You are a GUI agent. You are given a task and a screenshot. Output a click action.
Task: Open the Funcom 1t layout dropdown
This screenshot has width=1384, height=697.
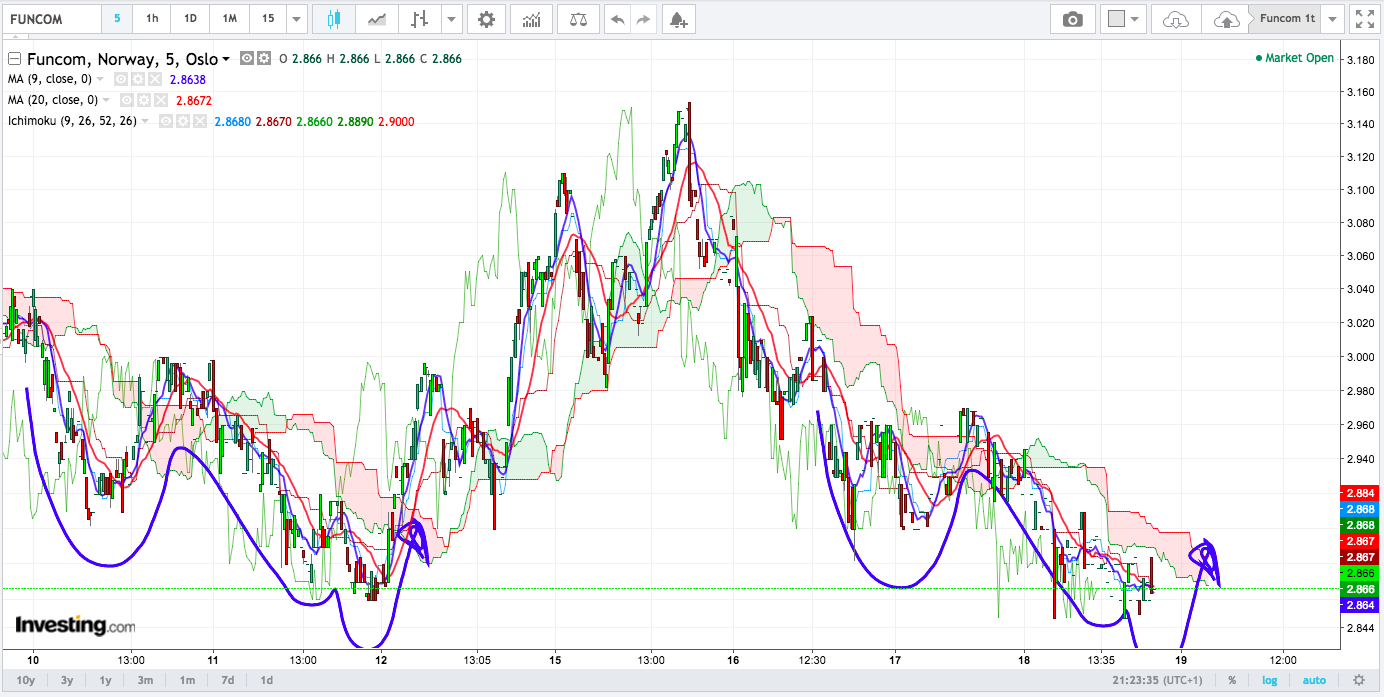point(1333,19)
